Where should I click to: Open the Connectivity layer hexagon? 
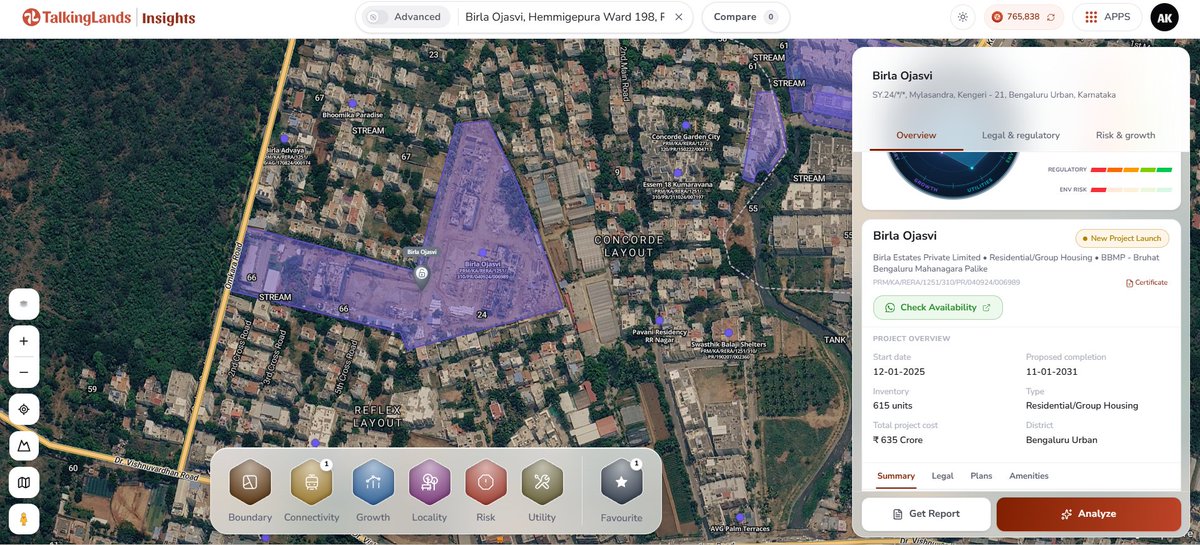pyautogui.click(x=311, y=483)
